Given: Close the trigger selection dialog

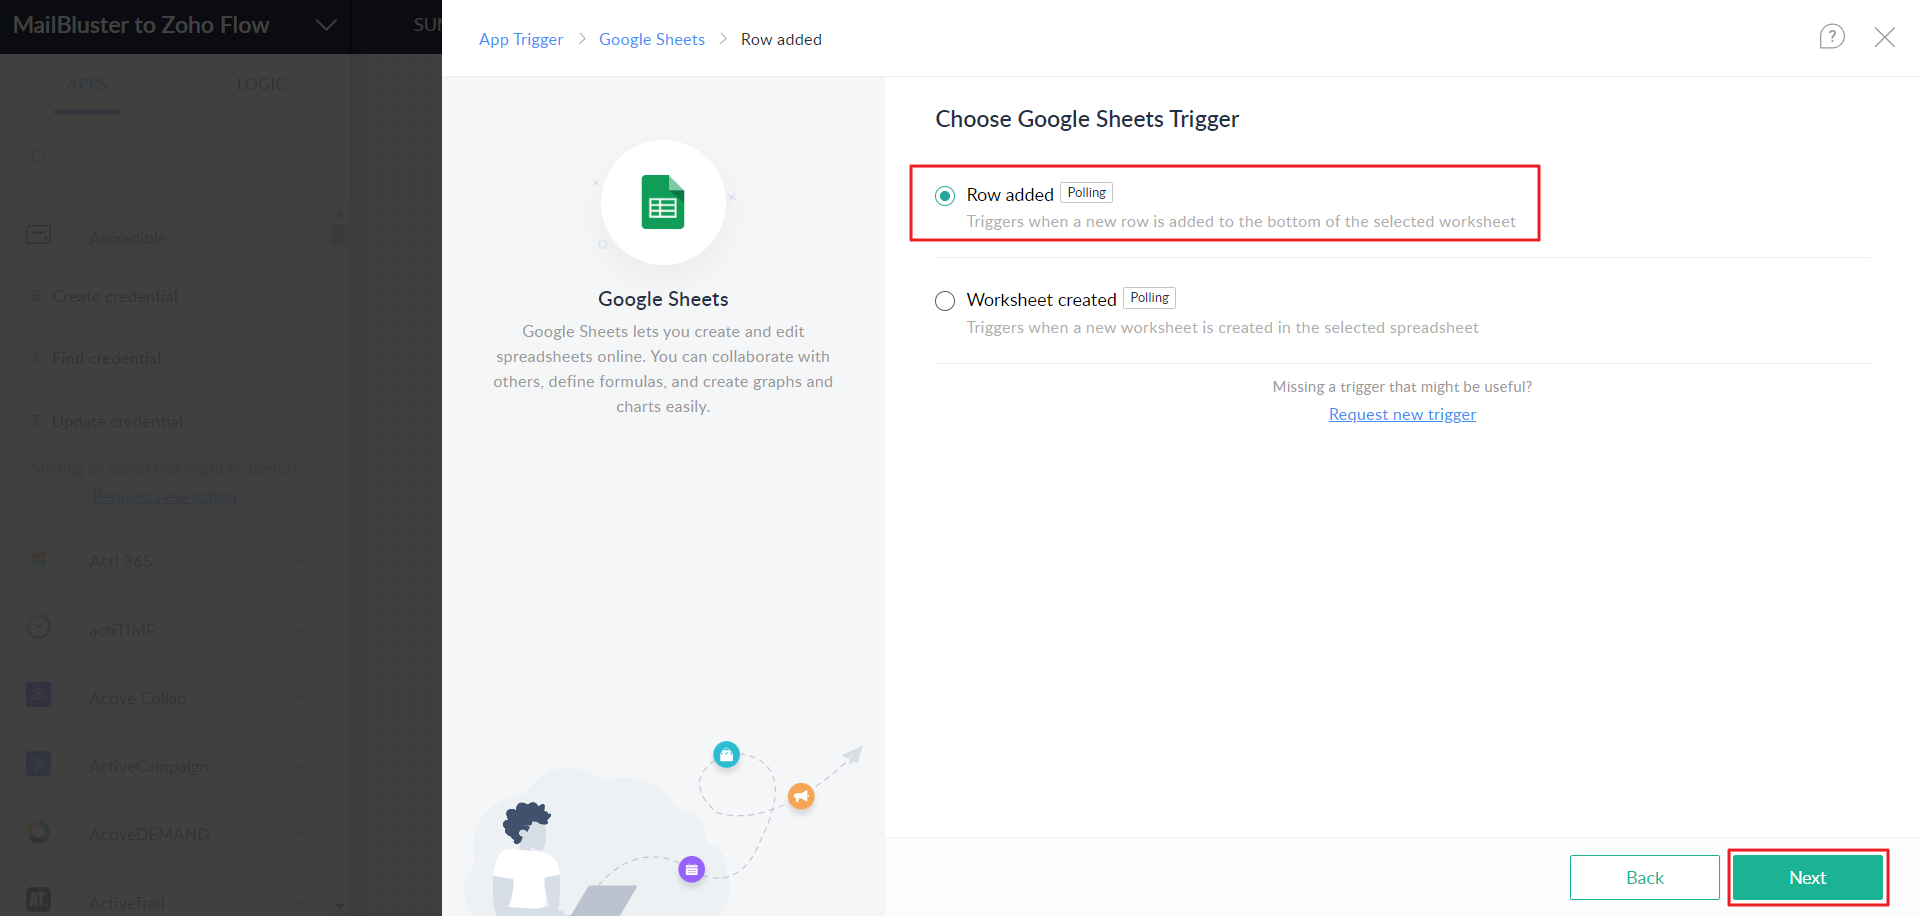Looking at the screenshot, I should coord(1884,37).
